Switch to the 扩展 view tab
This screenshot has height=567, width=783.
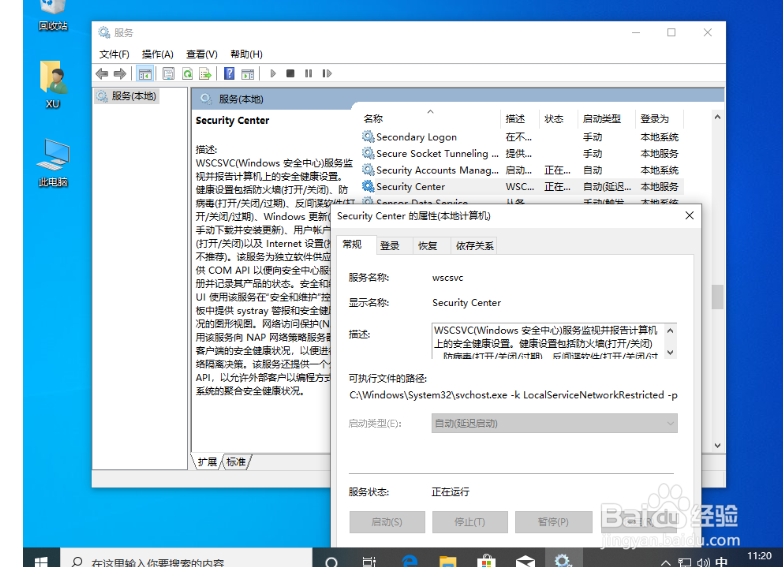pyautogui.click(x=207, y=462)
